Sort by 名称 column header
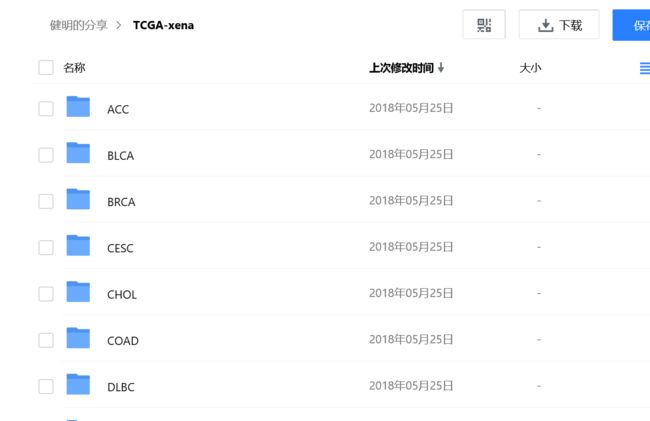This screenshot has height=421, width=650. 74,68
